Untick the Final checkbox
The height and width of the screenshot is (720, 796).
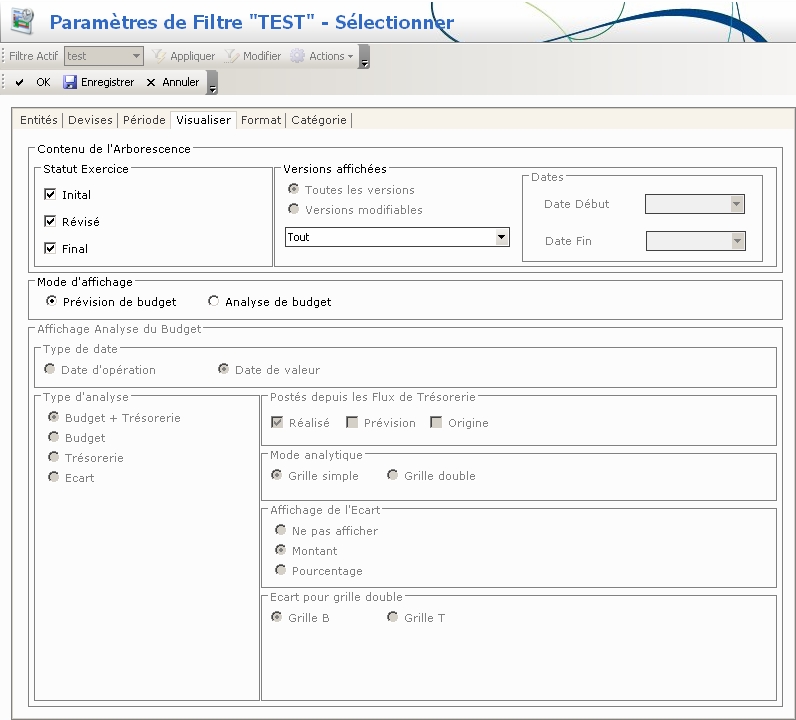[50, 248]
